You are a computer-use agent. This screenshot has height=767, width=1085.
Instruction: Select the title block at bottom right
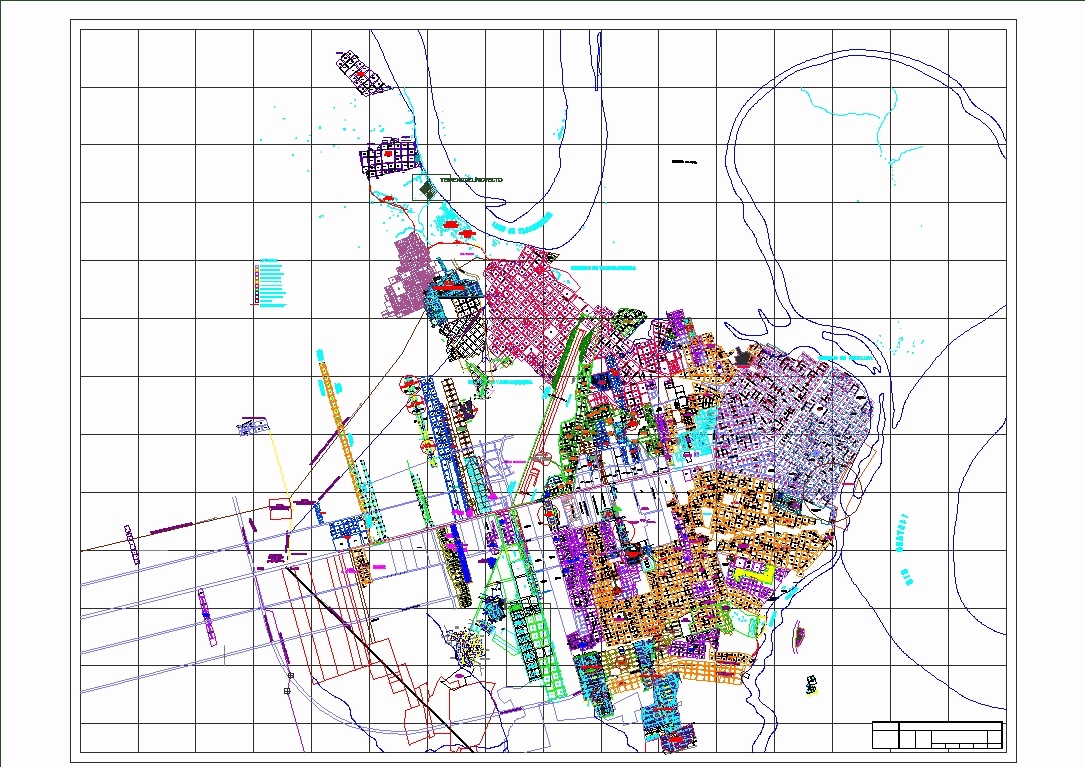point(935,737)
